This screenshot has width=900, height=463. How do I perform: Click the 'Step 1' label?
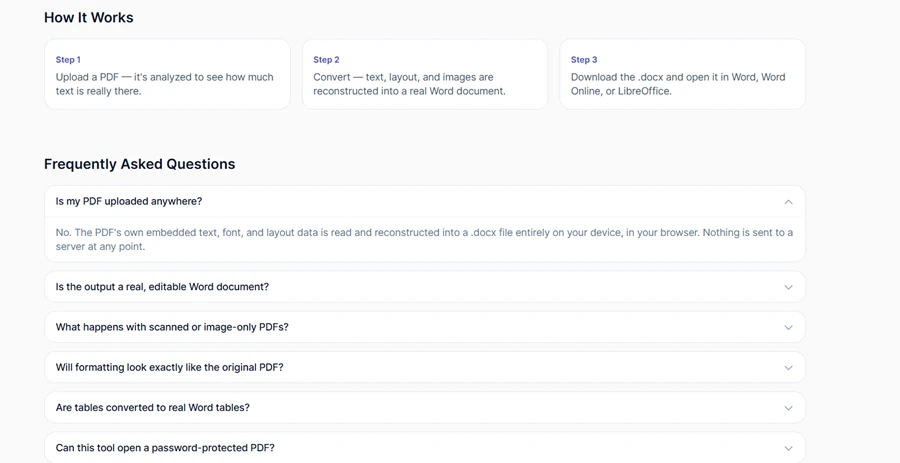click(x=68, y=60)
